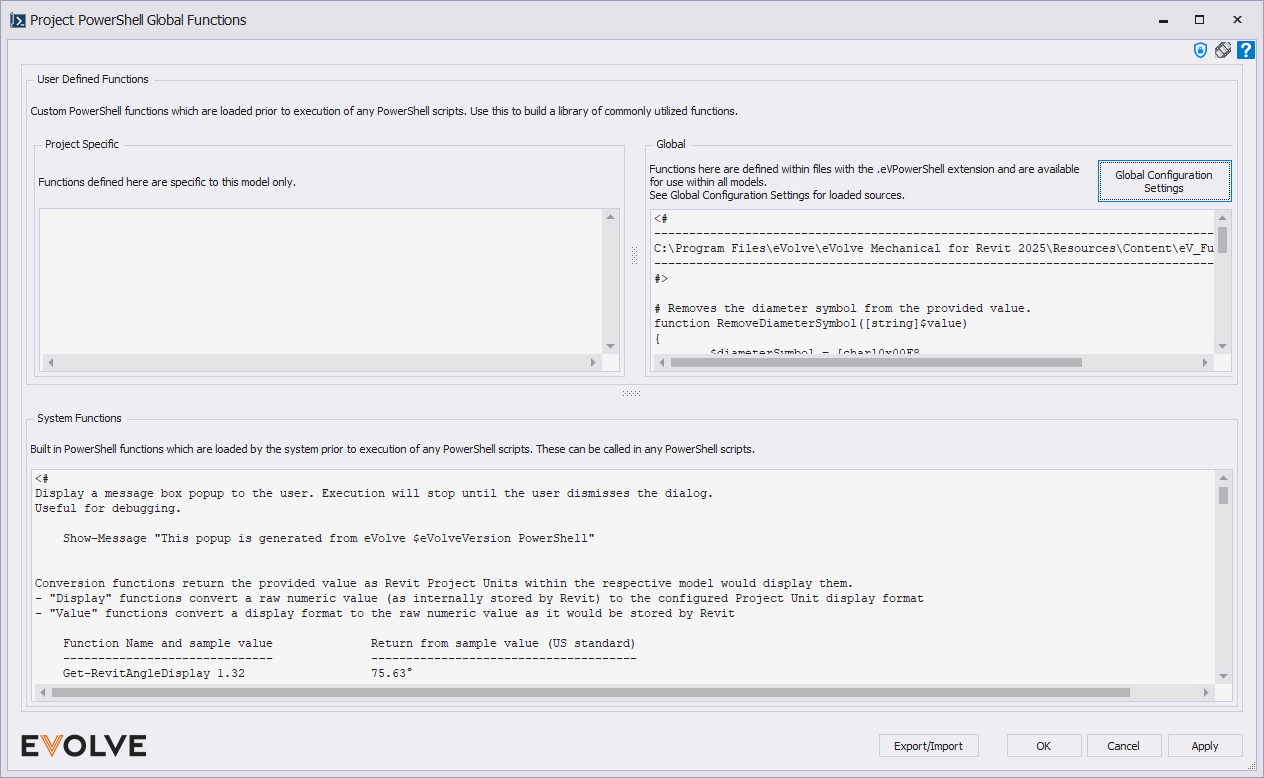This screenshot has width=1264, height=778.
Task: Click right arrow of Global horizontal scrollbar
Action: coord(1206,362)
